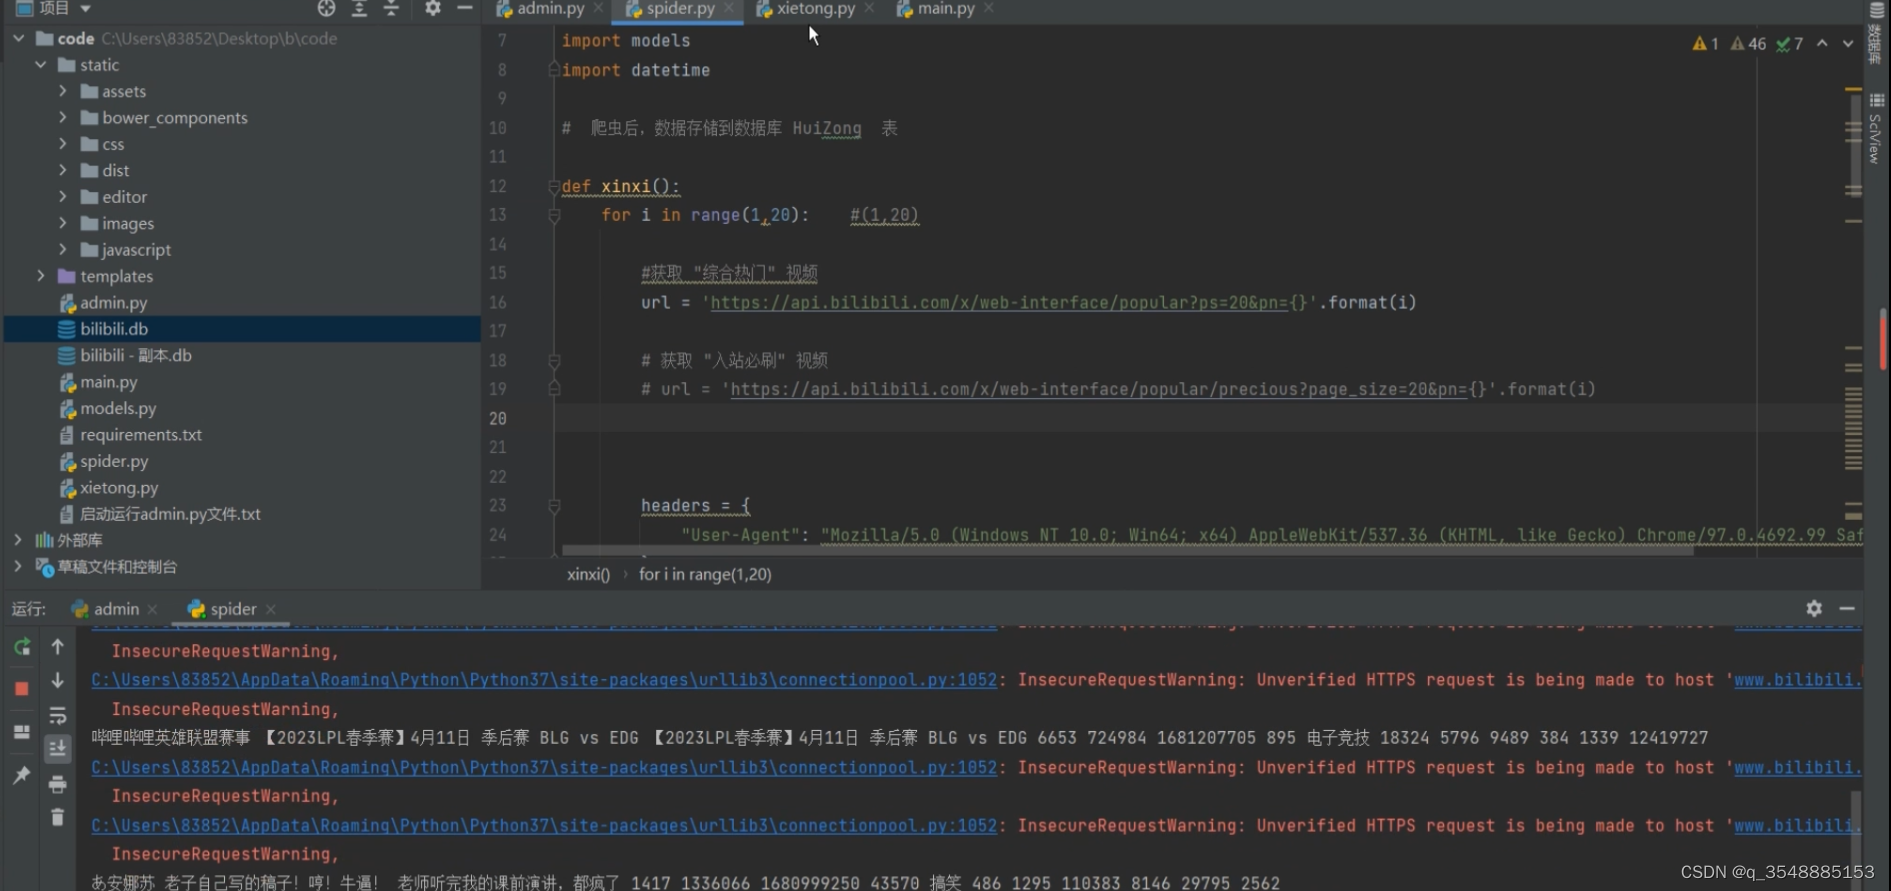Expand the assets folder
Viewport: 1891px width, 891px height.
pos(63,91)
